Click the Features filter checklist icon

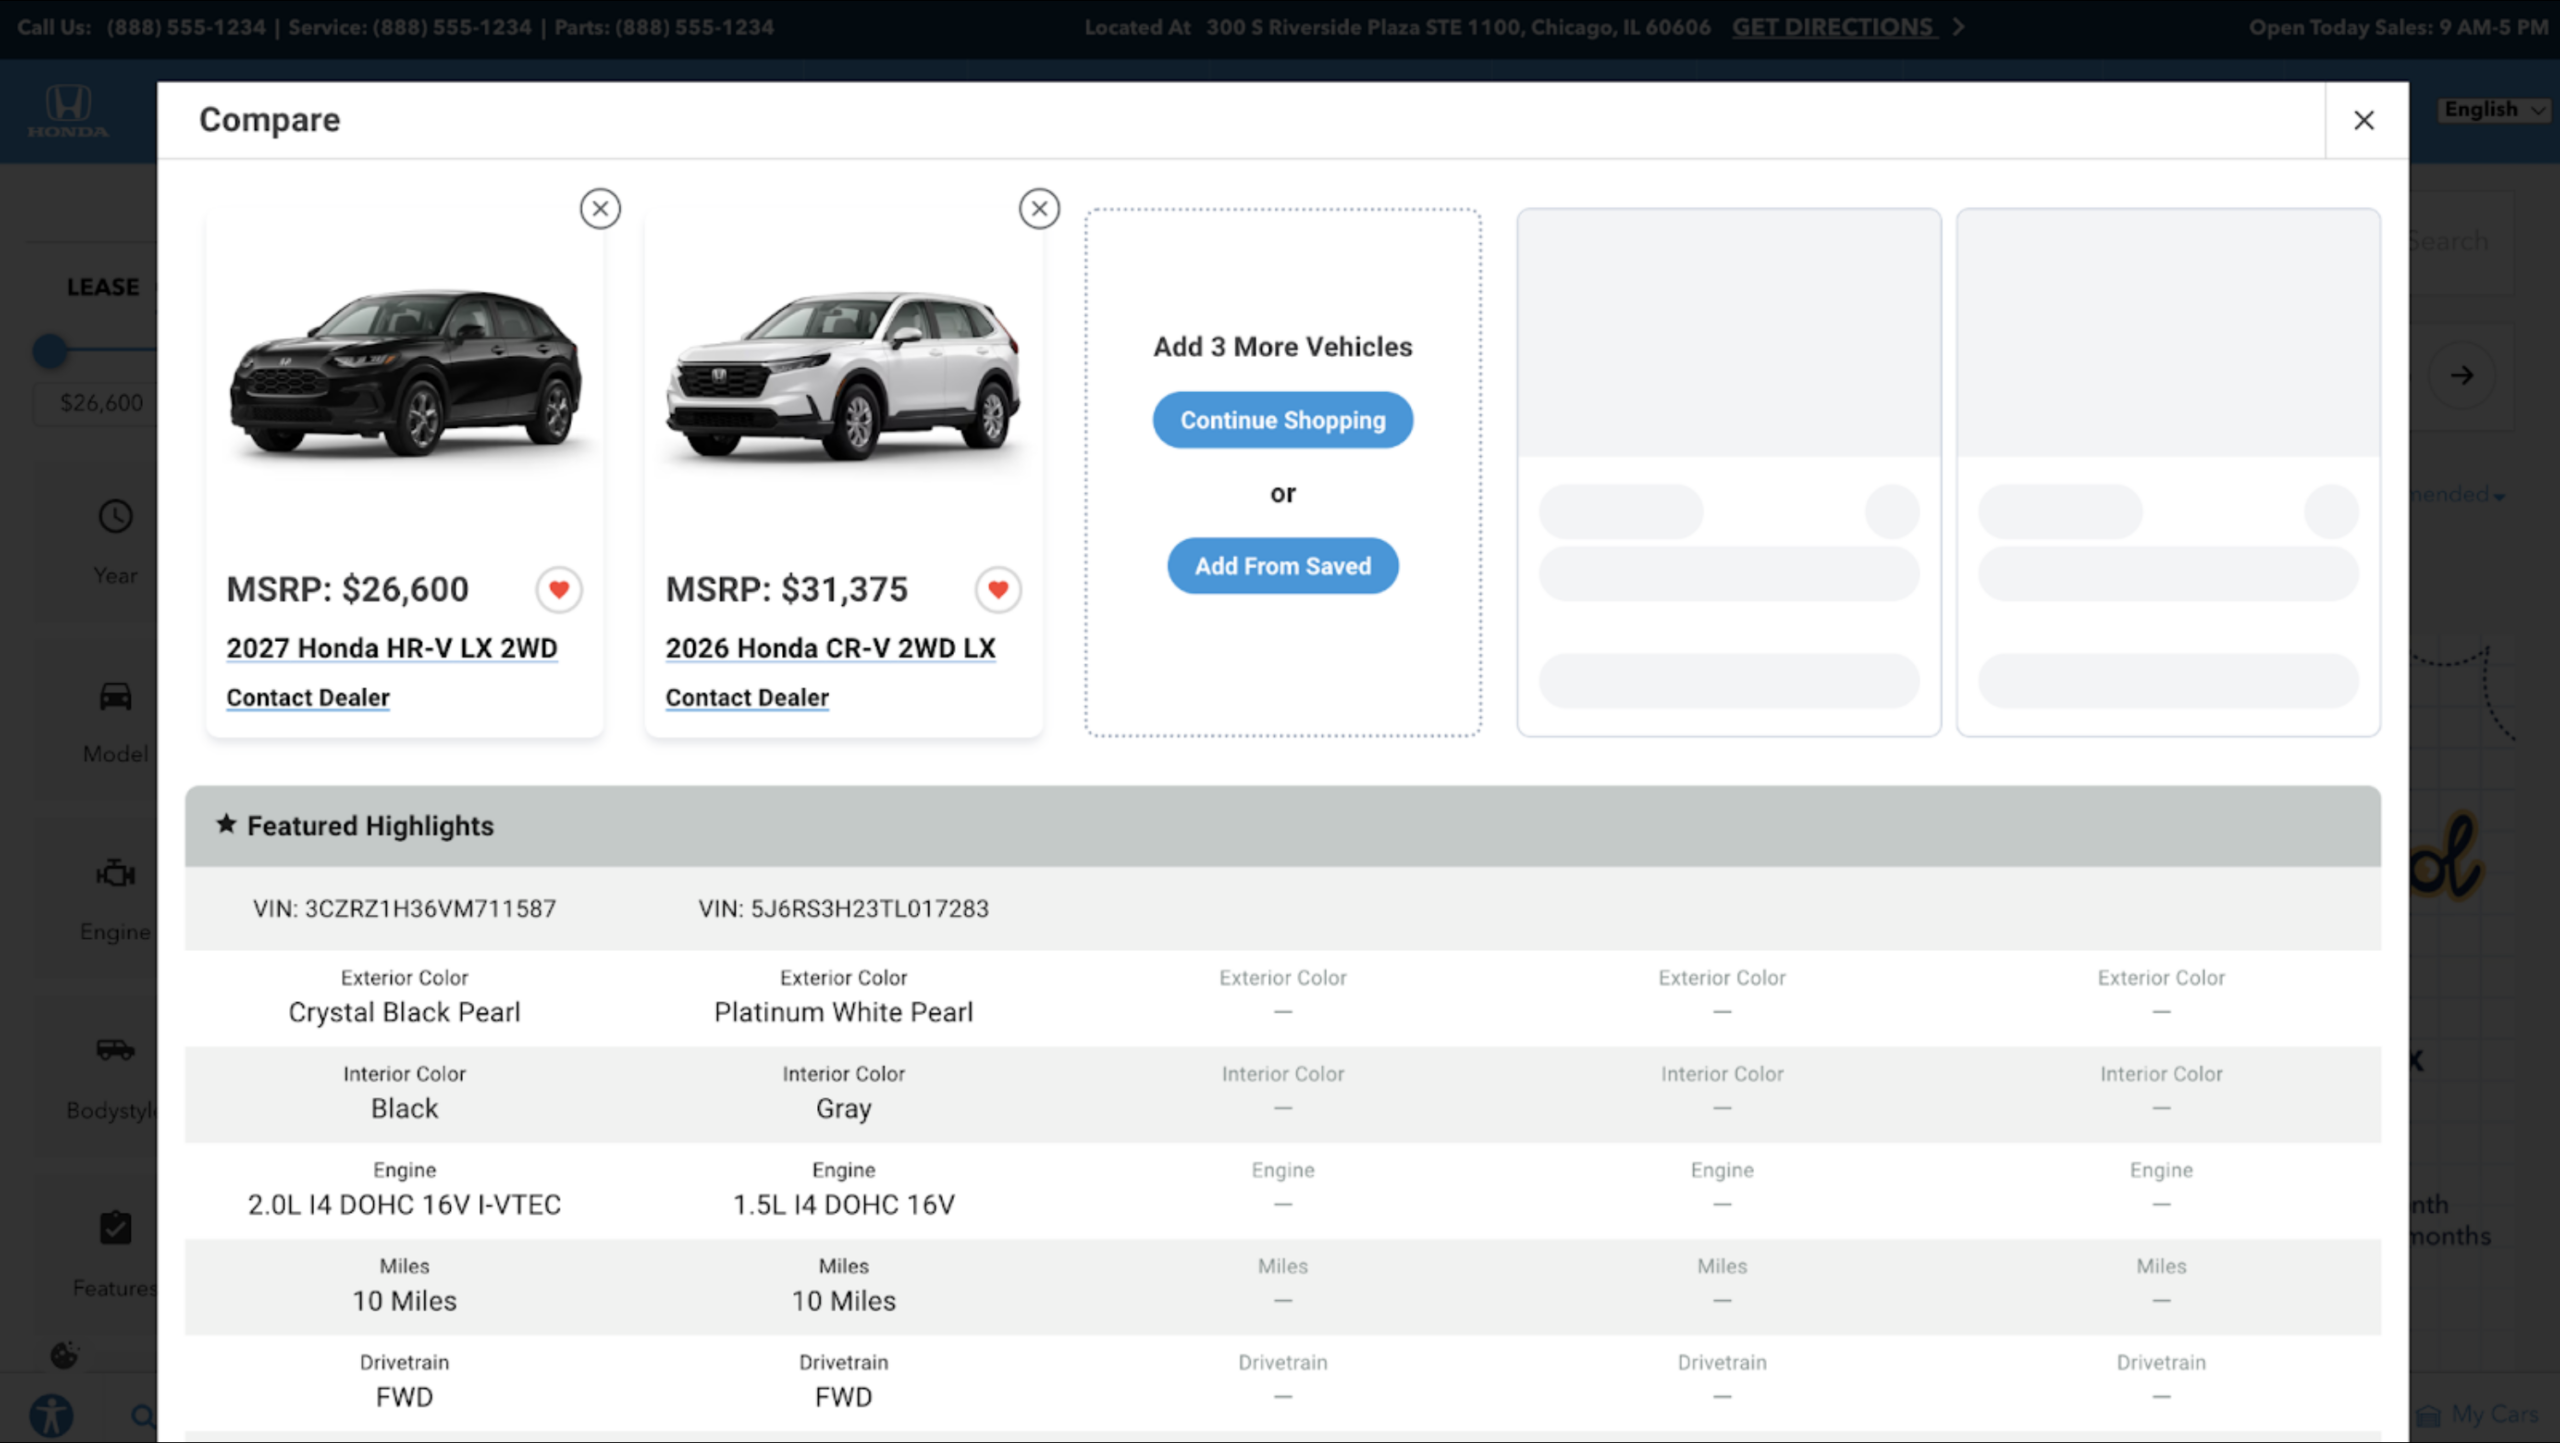point(115,1227)
